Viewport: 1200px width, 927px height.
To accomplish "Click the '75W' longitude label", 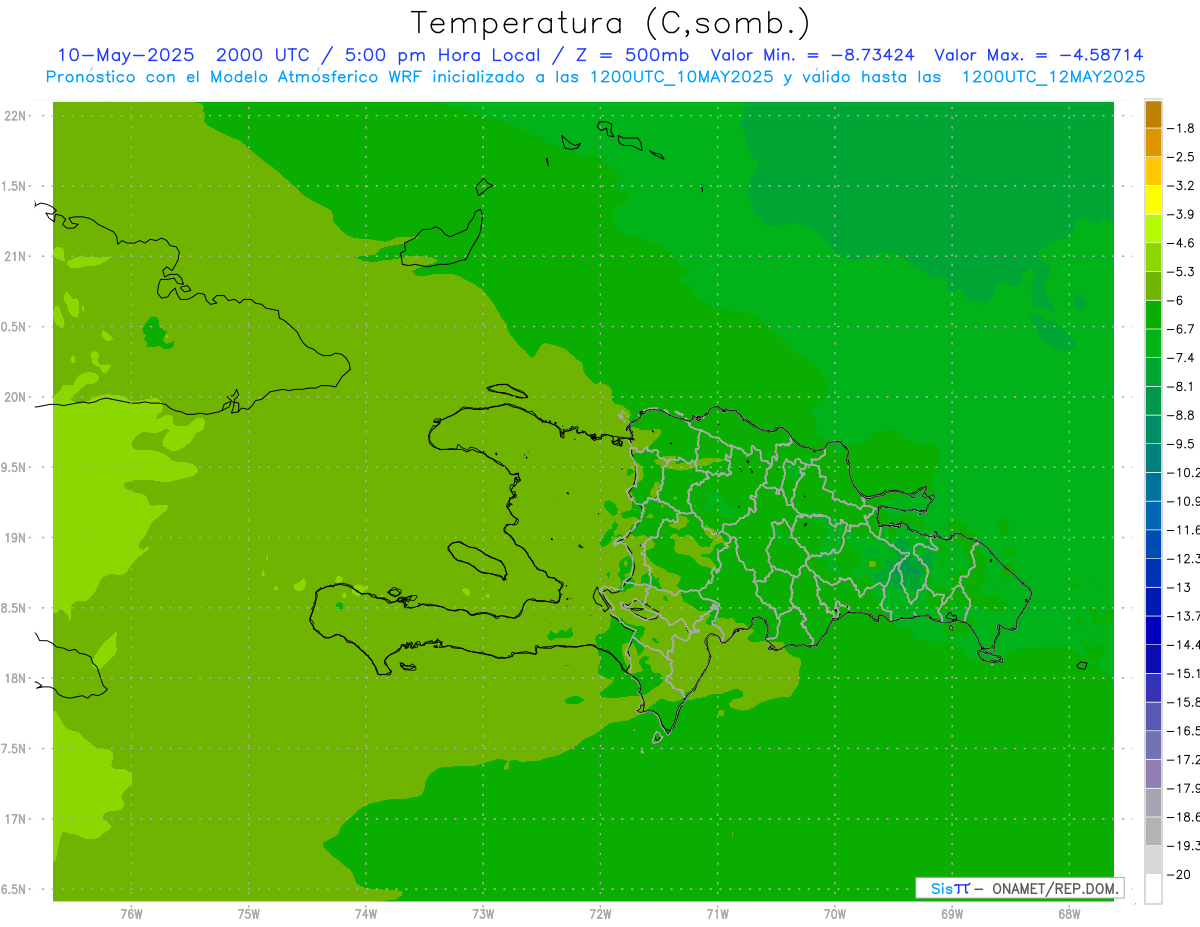I will tap(249, 913).
